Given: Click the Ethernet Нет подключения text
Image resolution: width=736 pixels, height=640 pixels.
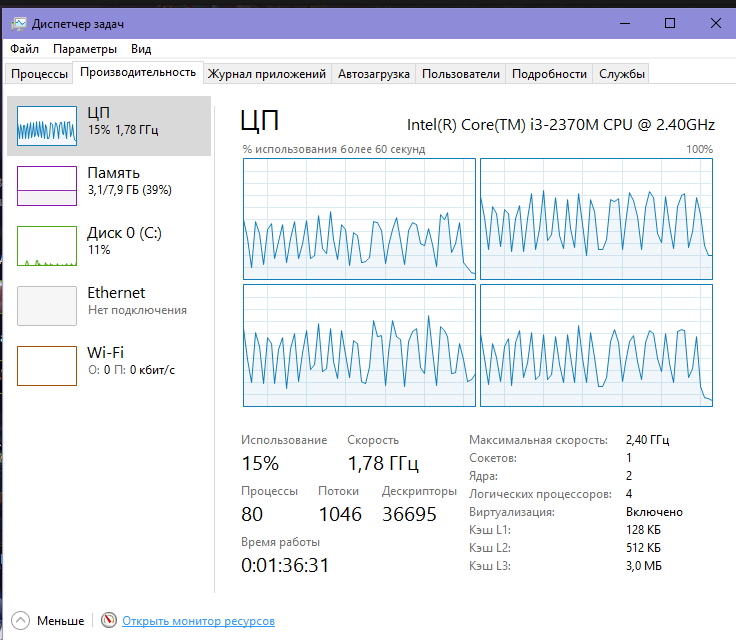Looking at the screenshot, I should (137, 310).
